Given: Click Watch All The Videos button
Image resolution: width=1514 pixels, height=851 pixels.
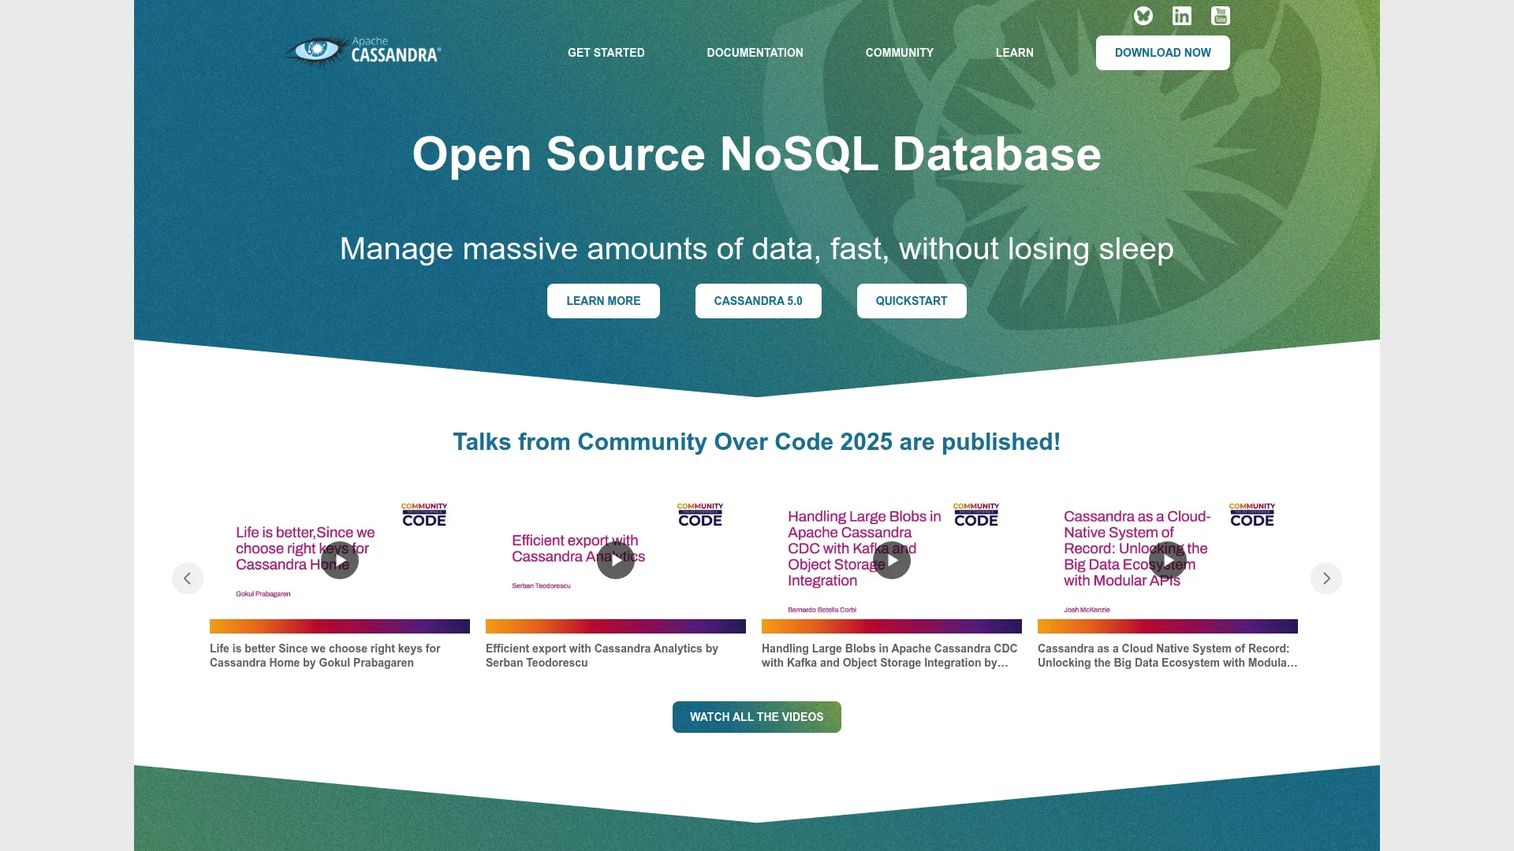Looking at the screenshot, I should click(x=757, y=717).
